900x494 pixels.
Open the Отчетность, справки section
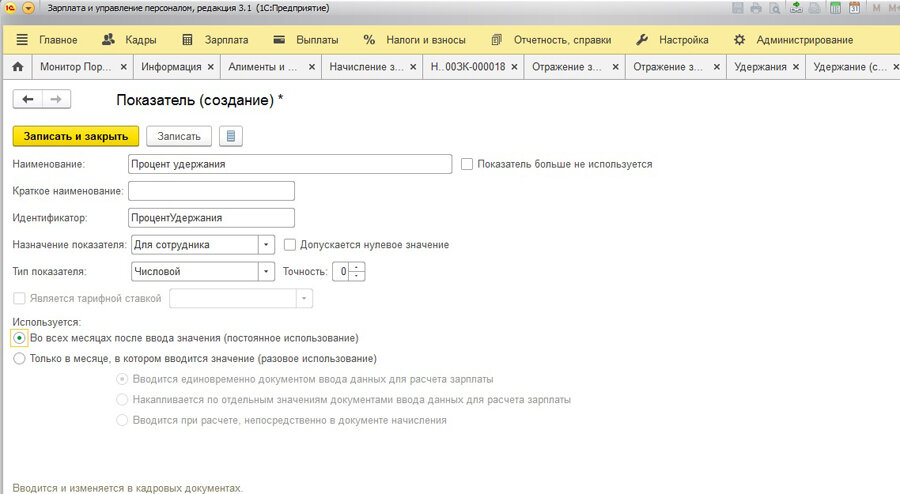pyautogui.click(x=562, y=40)
